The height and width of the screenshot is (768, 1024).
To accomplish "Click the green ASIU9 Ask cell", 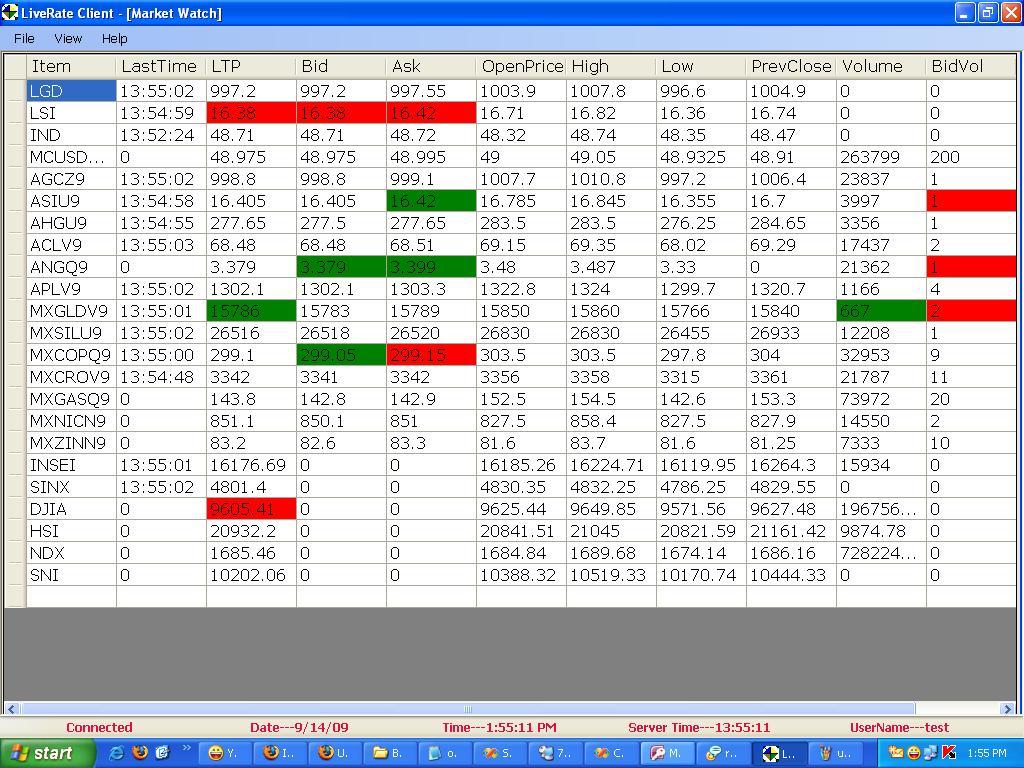I will tap(430, 201).
